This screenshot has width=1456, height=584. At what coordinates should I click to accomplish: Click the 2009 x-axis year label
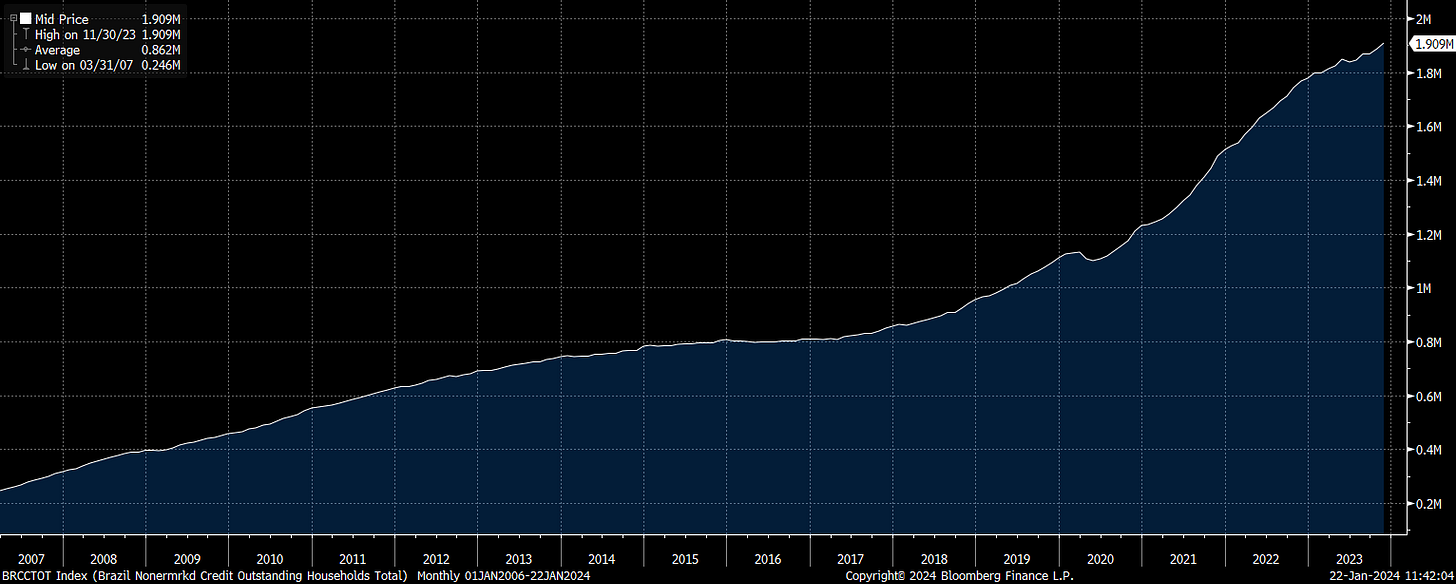coord(187,559)
